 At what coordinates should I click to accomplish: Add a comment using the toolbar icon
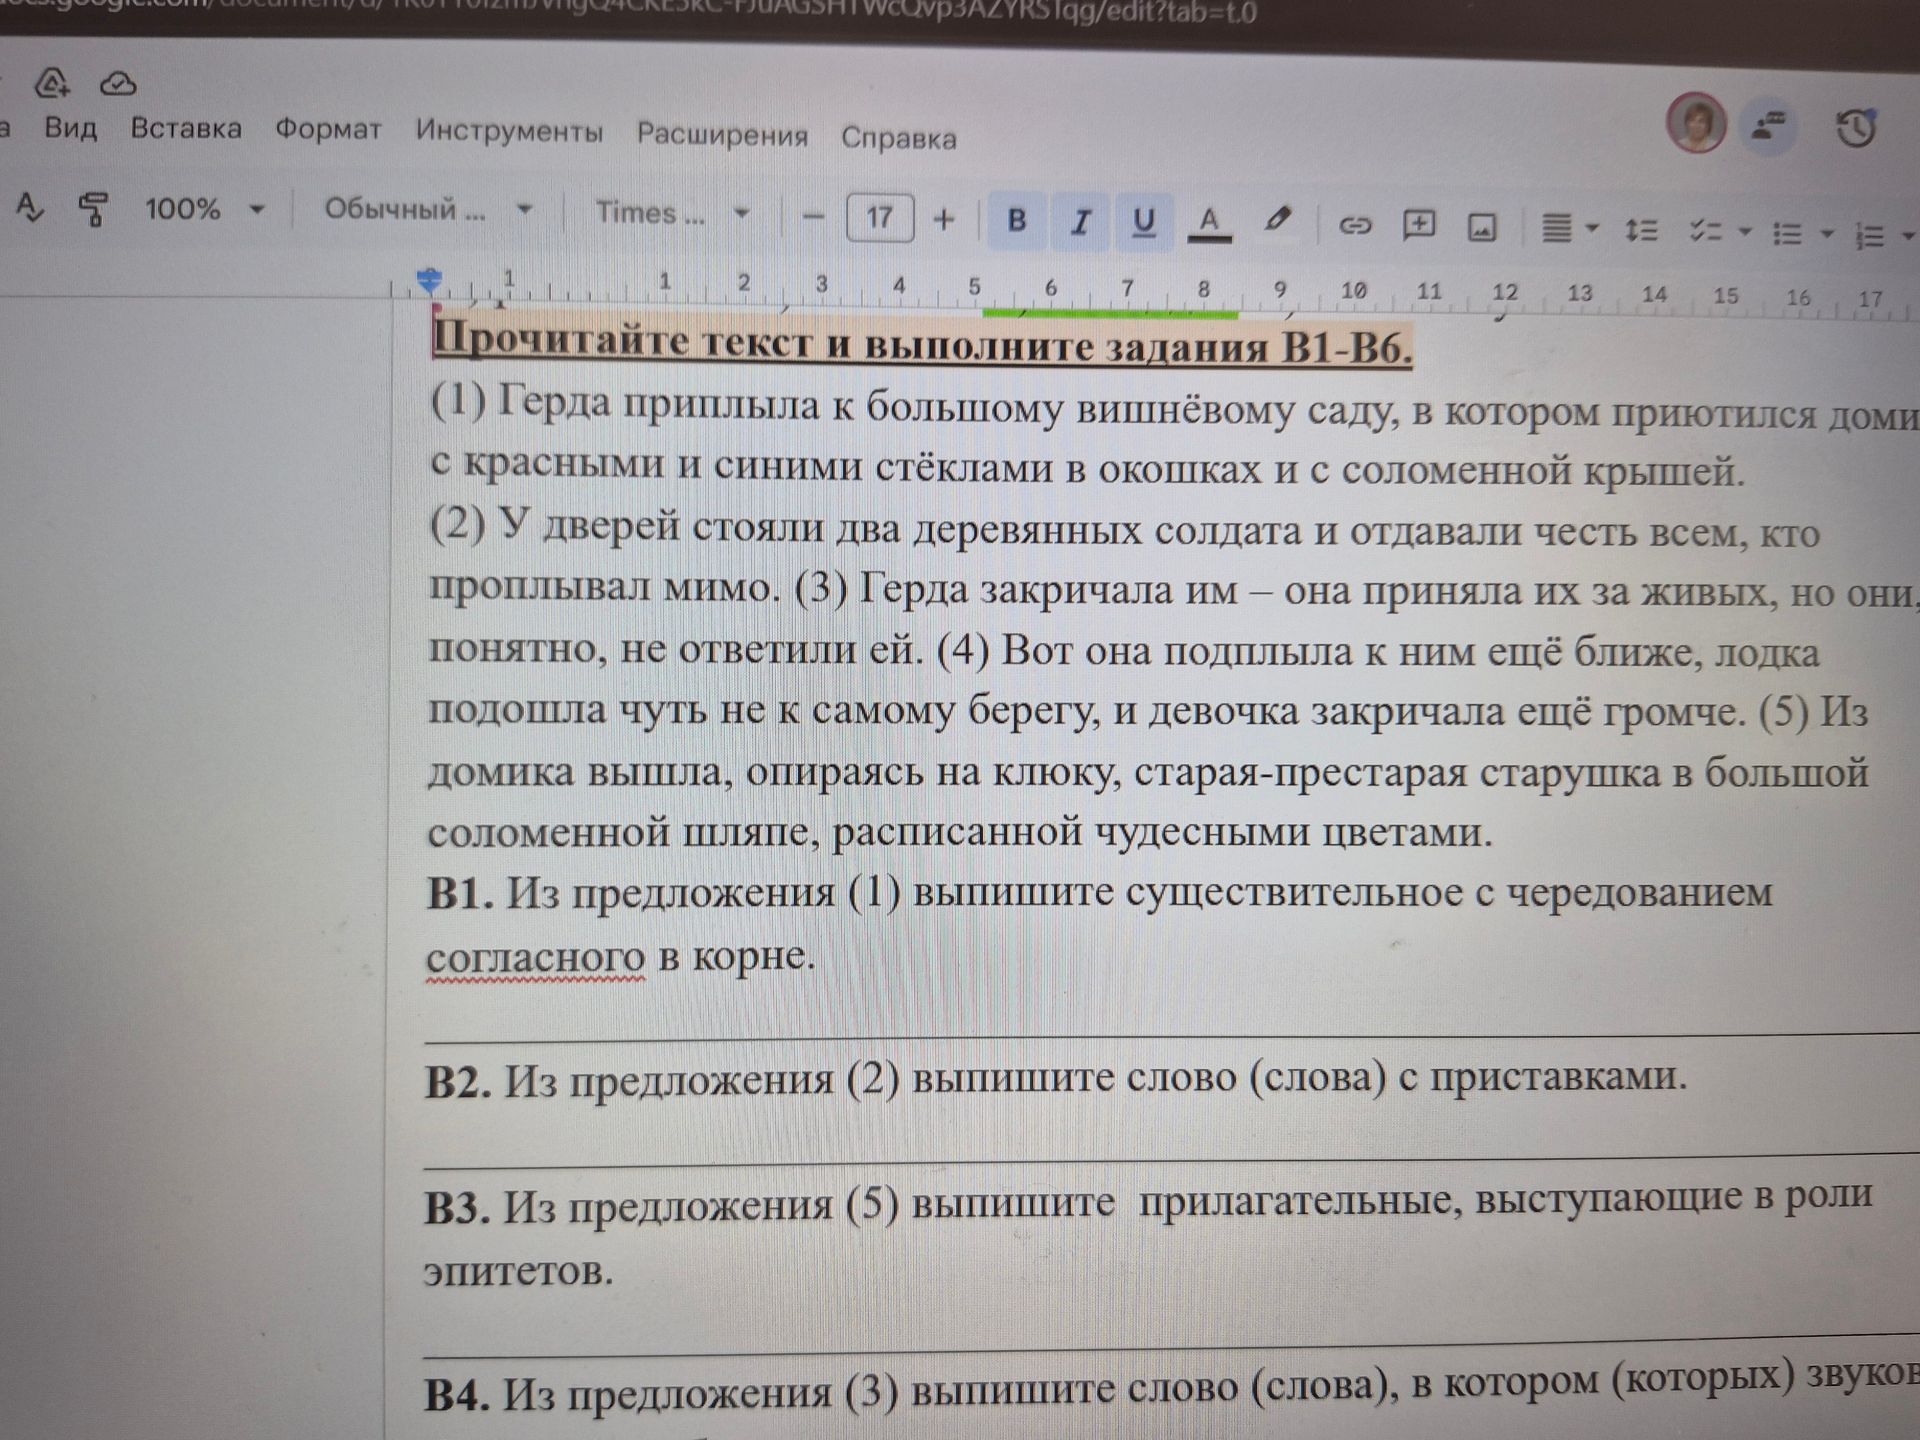click(1419, 226)
